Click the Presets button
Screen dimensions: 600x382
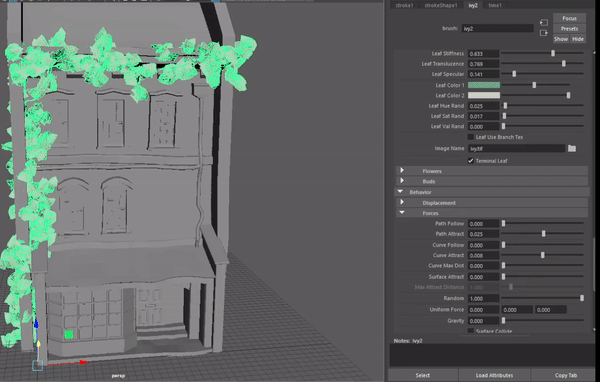pos(569,29)
